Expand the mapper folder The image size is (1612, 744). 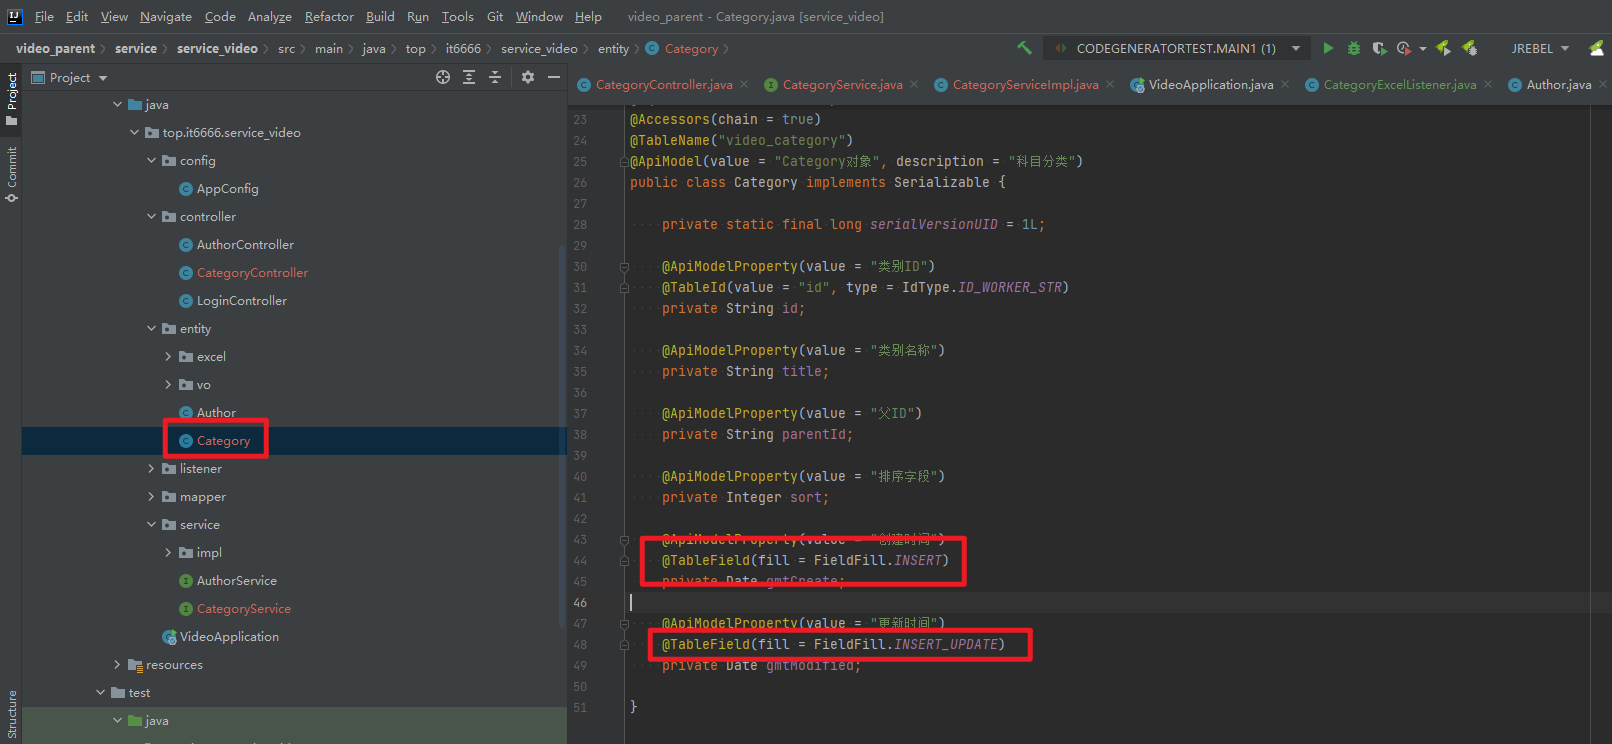[x=152, y=496]
